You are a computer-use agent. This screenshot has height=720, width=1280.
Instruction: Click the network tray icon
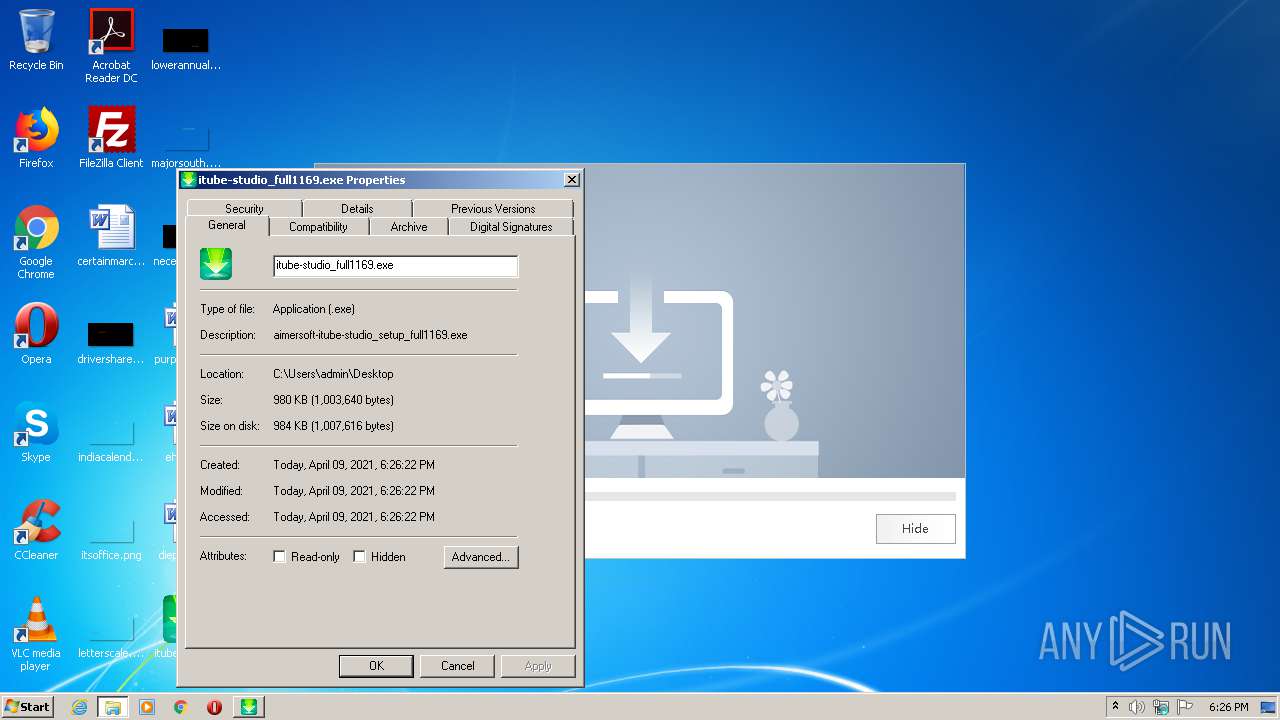point(1161,707)
